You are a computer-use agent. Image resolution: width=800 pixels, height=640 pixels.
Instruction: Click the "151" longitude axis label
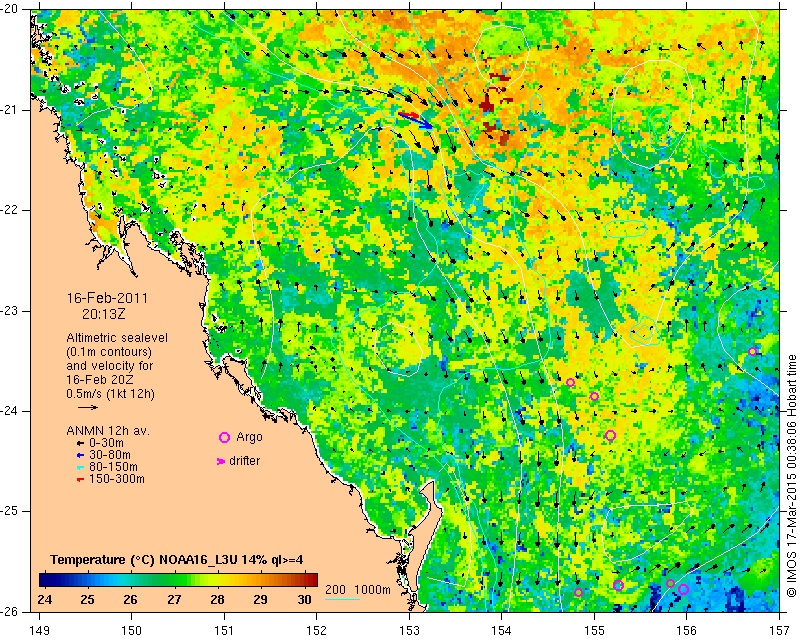coord(224,630)
